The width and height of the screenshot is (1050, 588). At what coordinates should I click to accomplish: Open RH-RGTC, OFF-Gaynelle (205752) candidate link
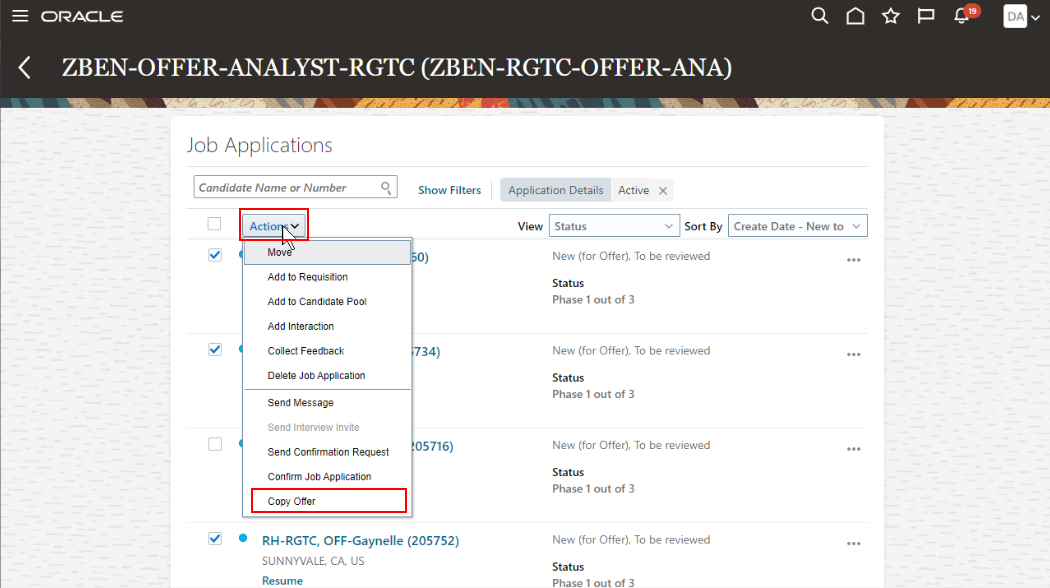(360, 540)
